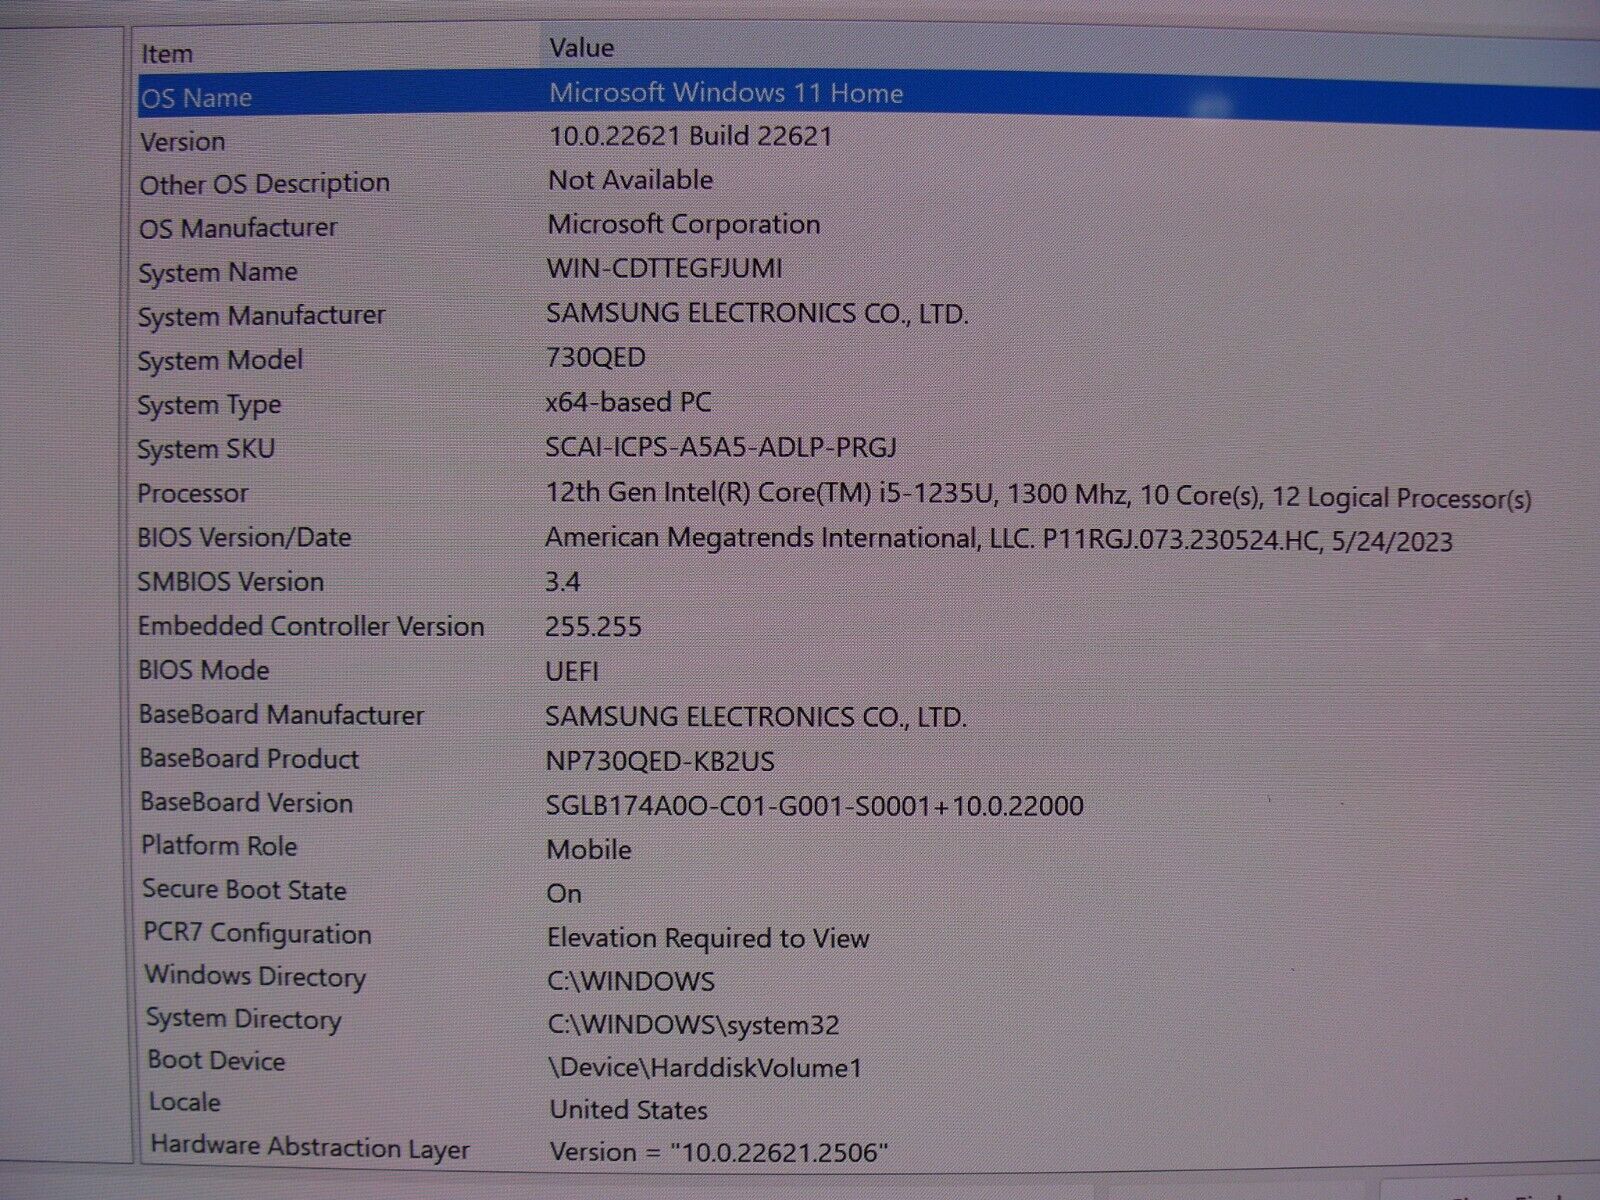
Task: Select the System Manufacturer row
Action: [261, 317]
